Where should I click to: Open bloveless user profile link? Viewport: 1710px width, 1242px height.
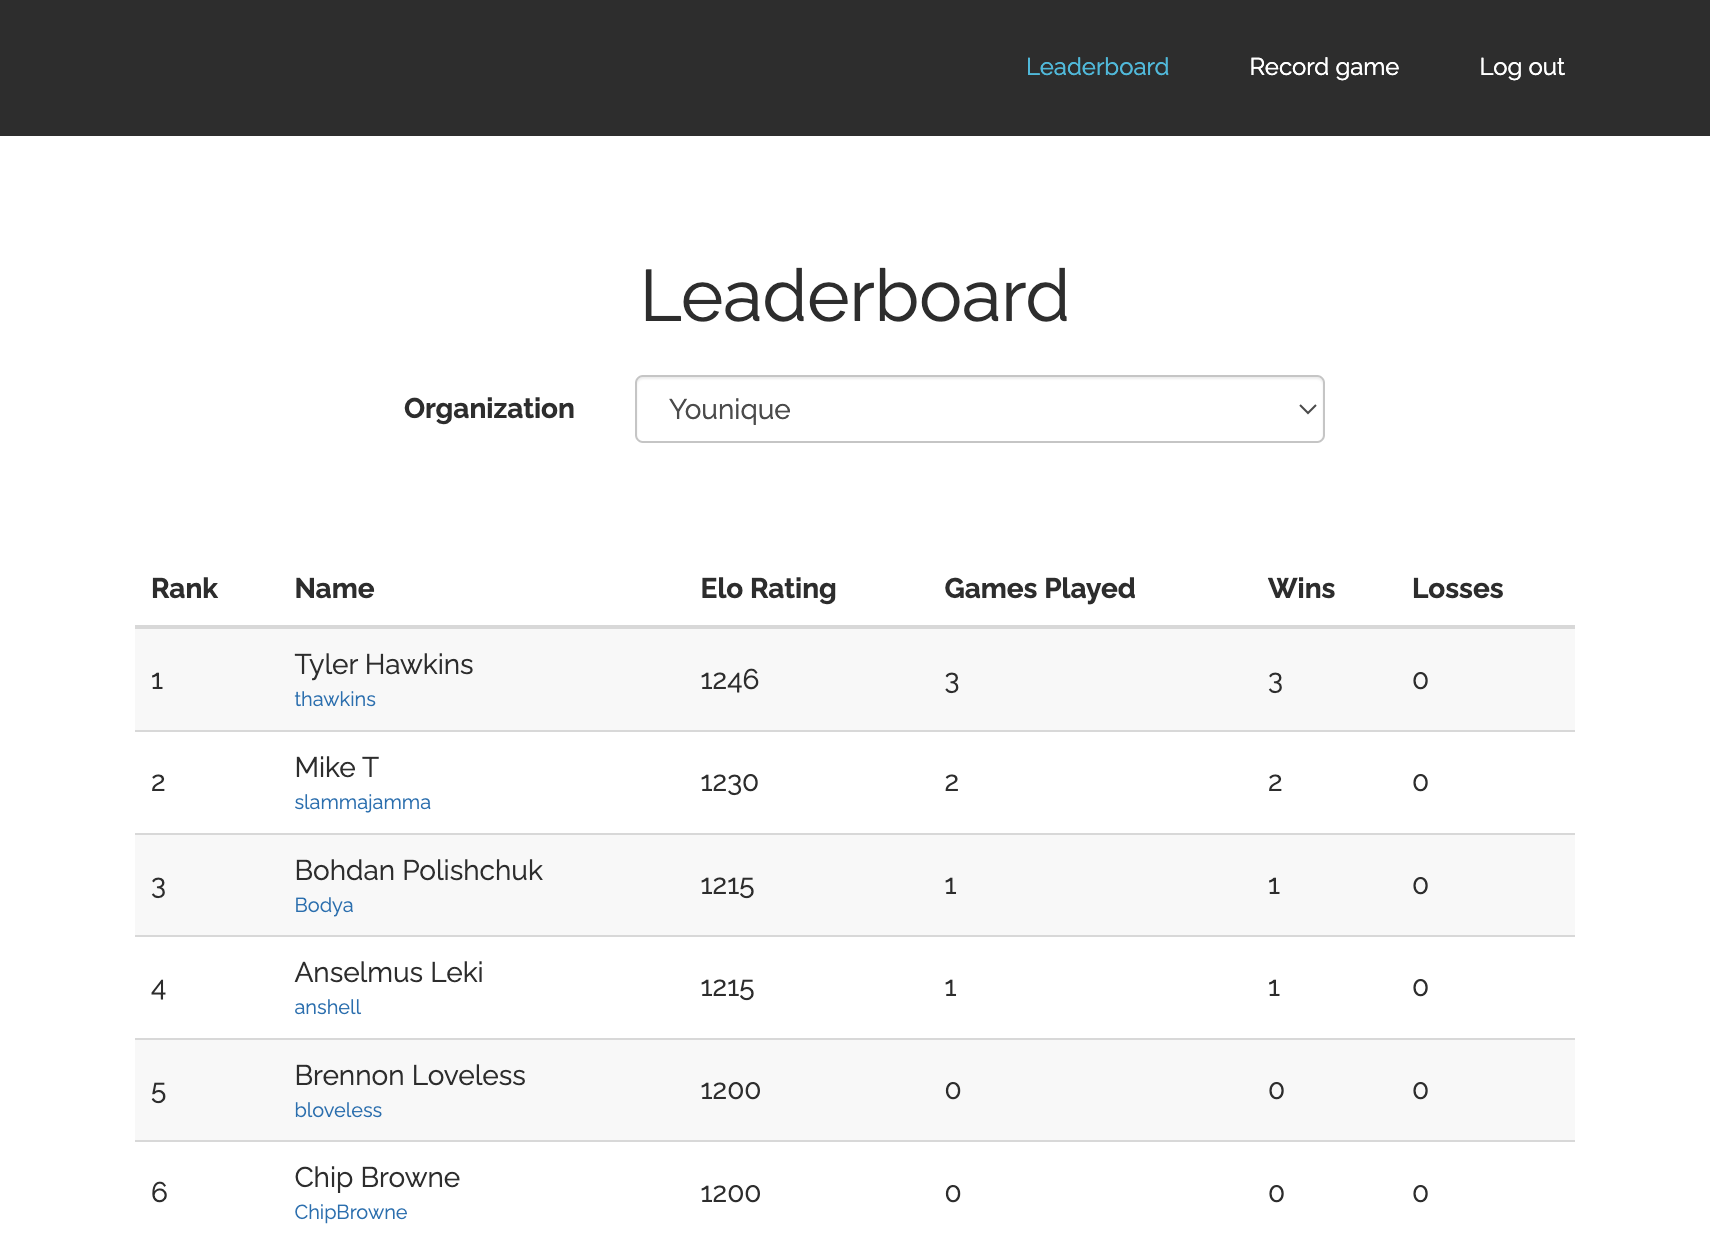(x=338, y=1110)
